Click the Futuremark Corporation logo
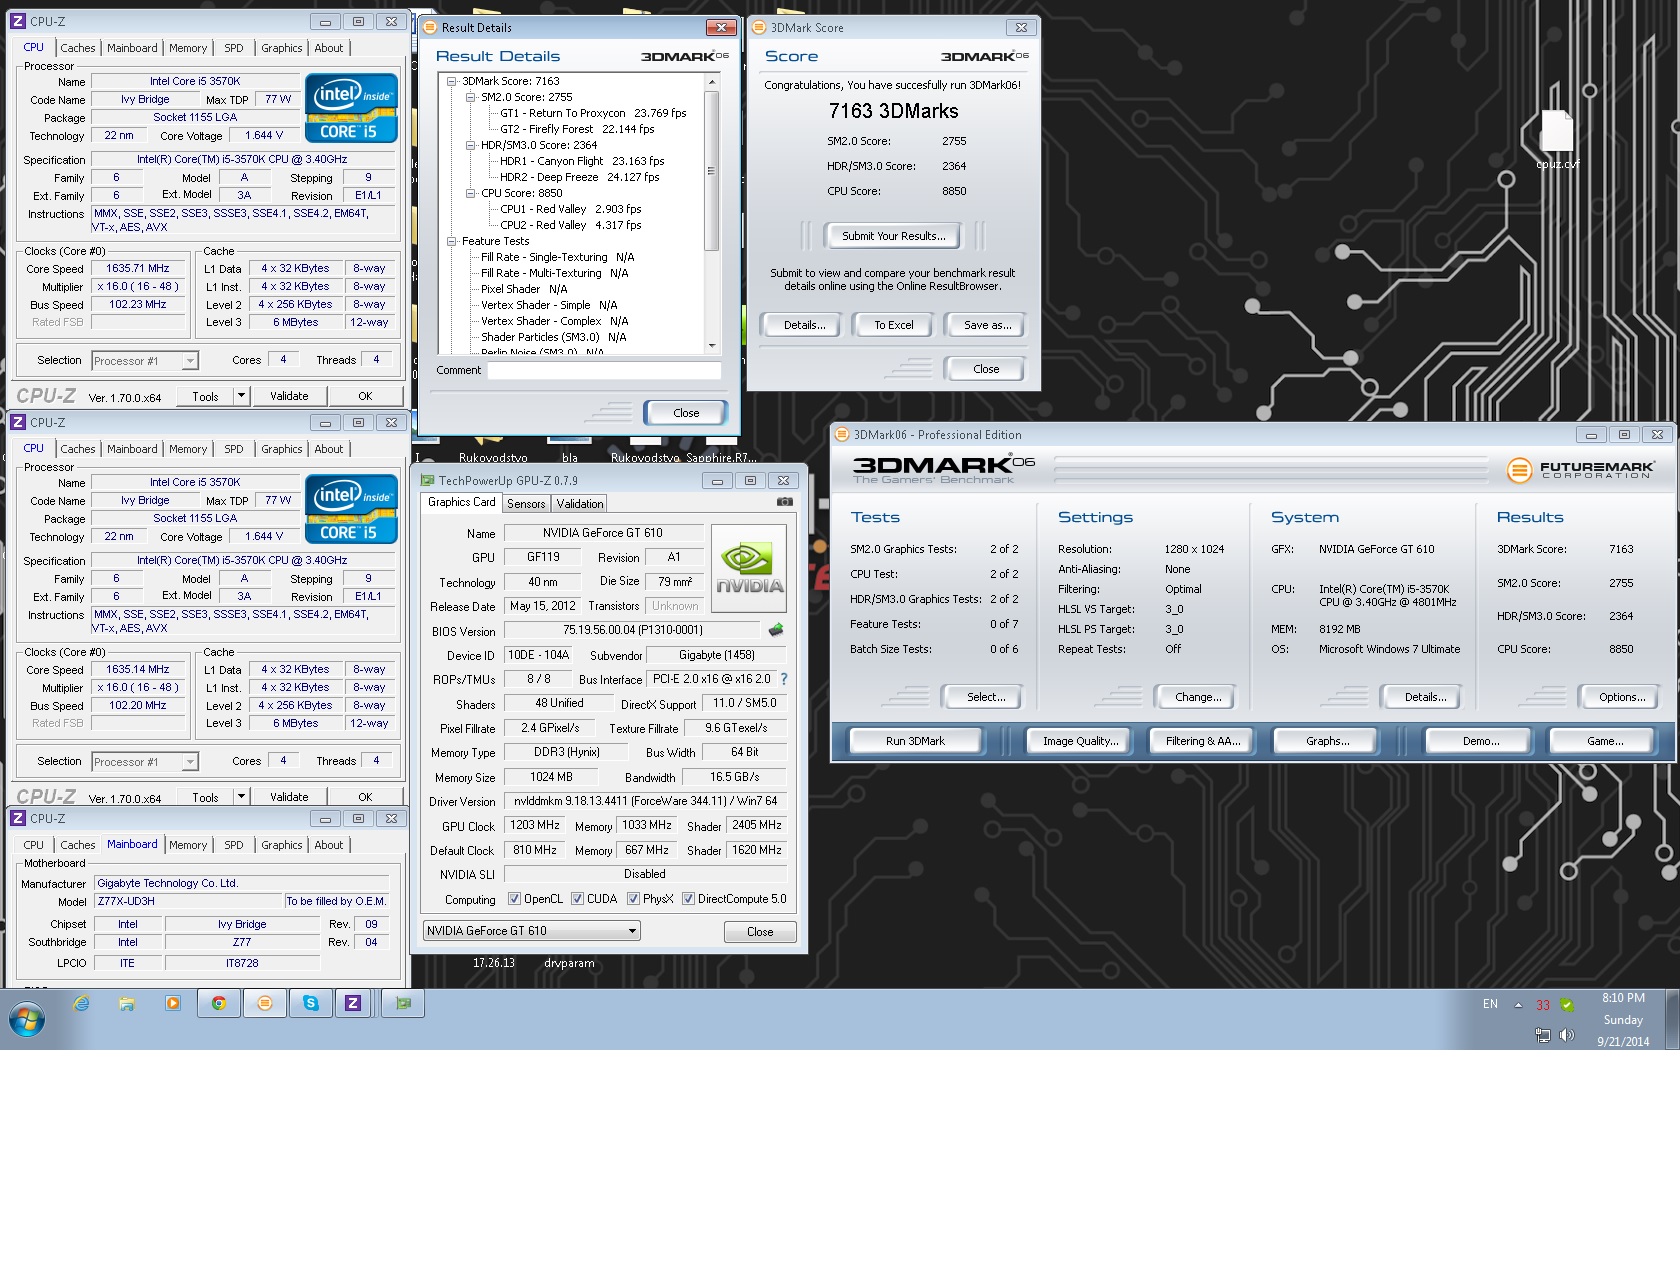The width and height of the screenshot is (1680, 1280). 1581,470
